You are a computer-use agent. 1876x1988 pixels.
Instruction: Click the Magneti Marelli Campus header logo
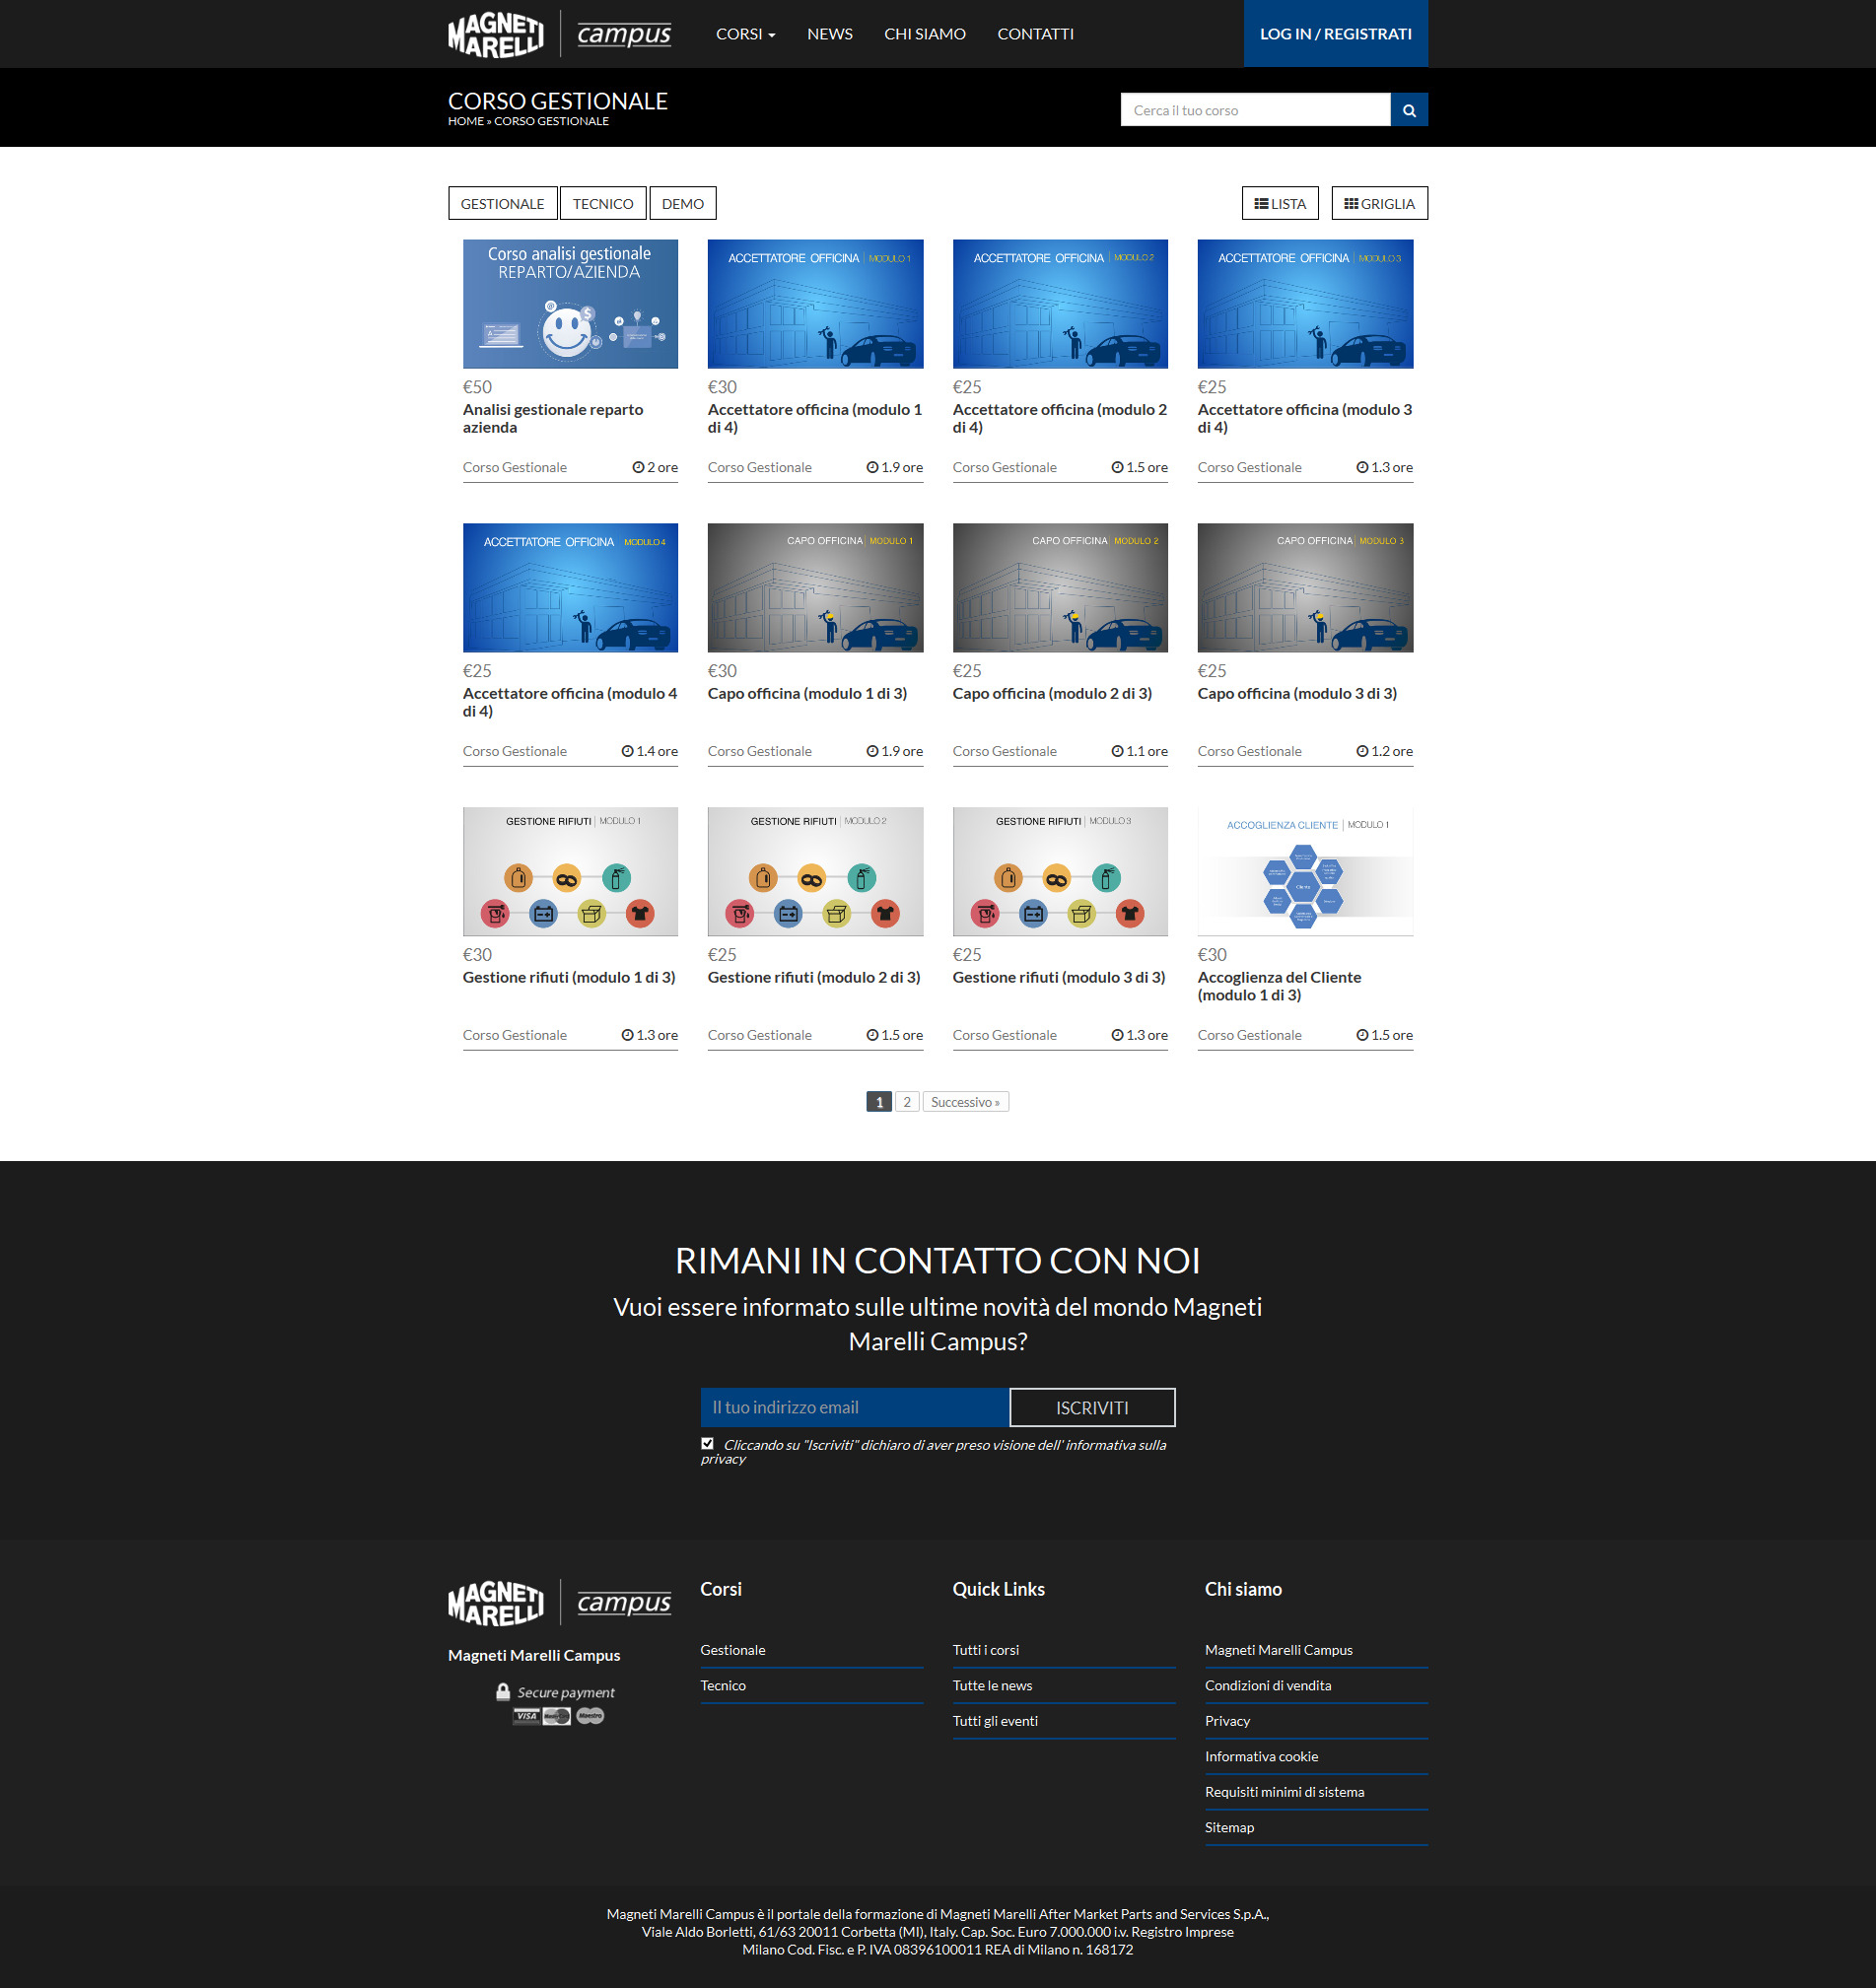pos(559,34)
